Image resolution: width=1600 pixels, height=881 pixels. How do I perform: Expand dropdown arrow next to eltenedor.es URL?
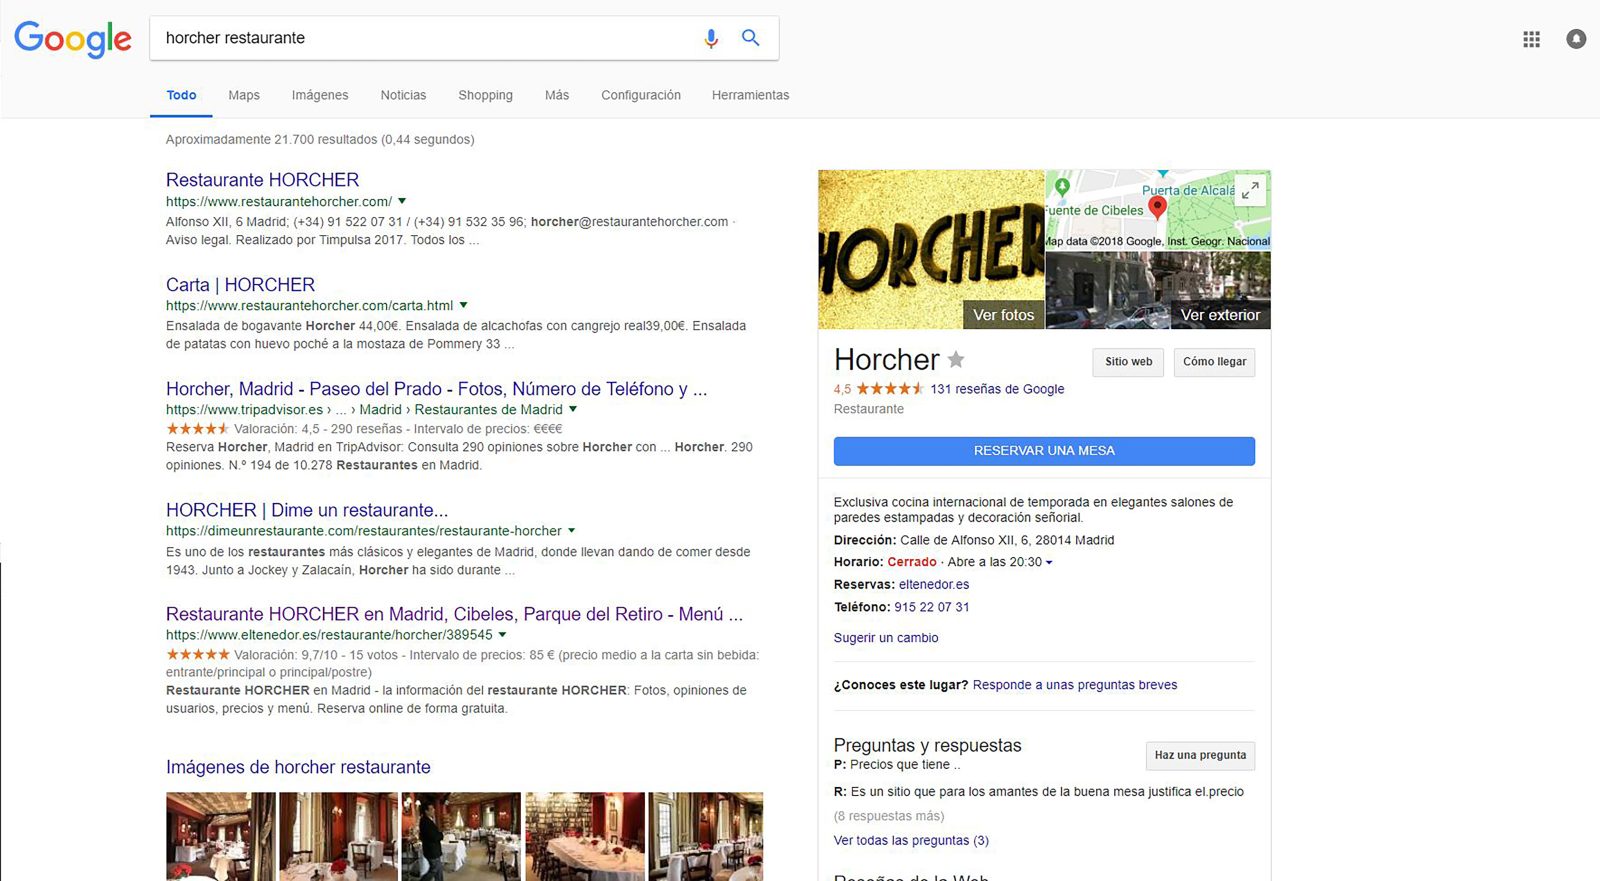(x=502, y=634)
